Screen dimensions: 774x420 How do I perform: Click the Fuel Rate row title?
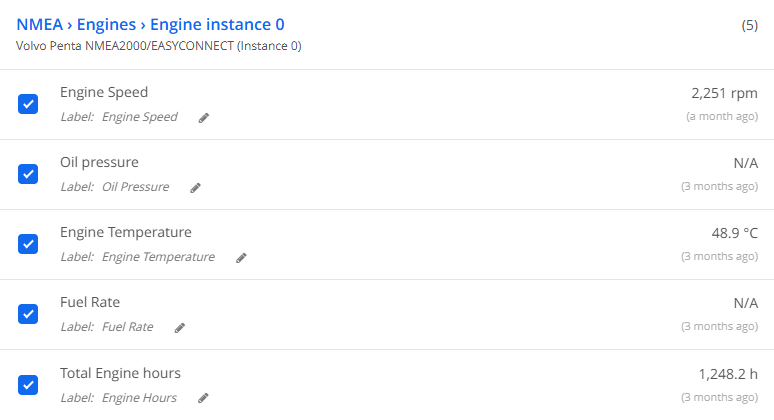90,302
